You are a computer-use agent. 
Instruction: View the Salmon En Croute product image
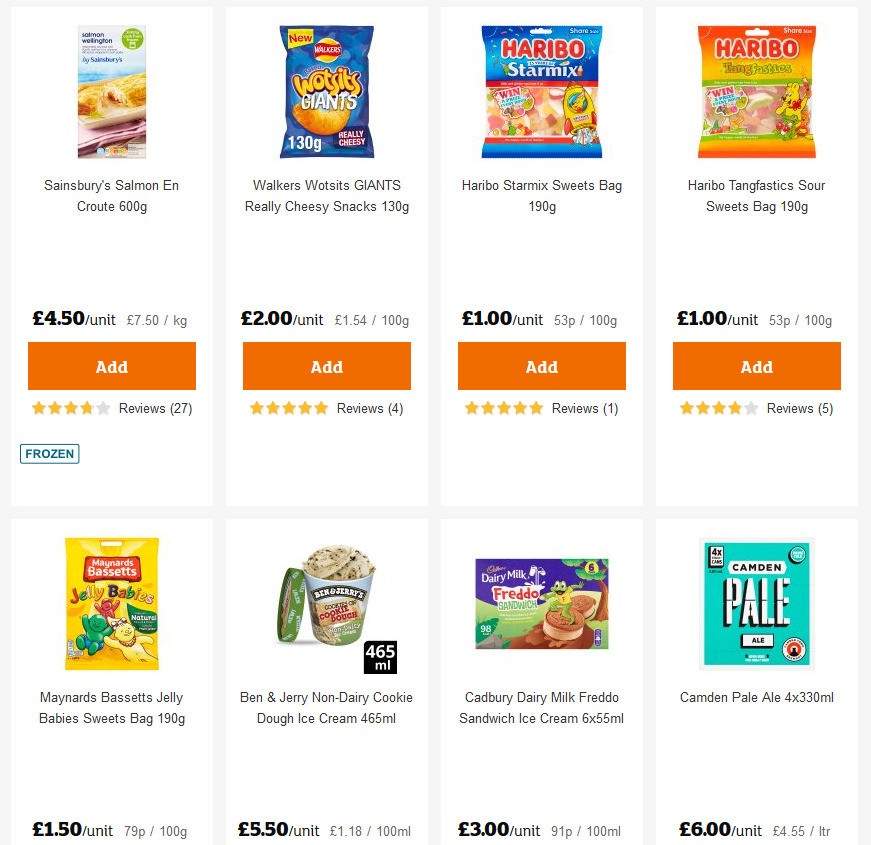coord(111,90)
